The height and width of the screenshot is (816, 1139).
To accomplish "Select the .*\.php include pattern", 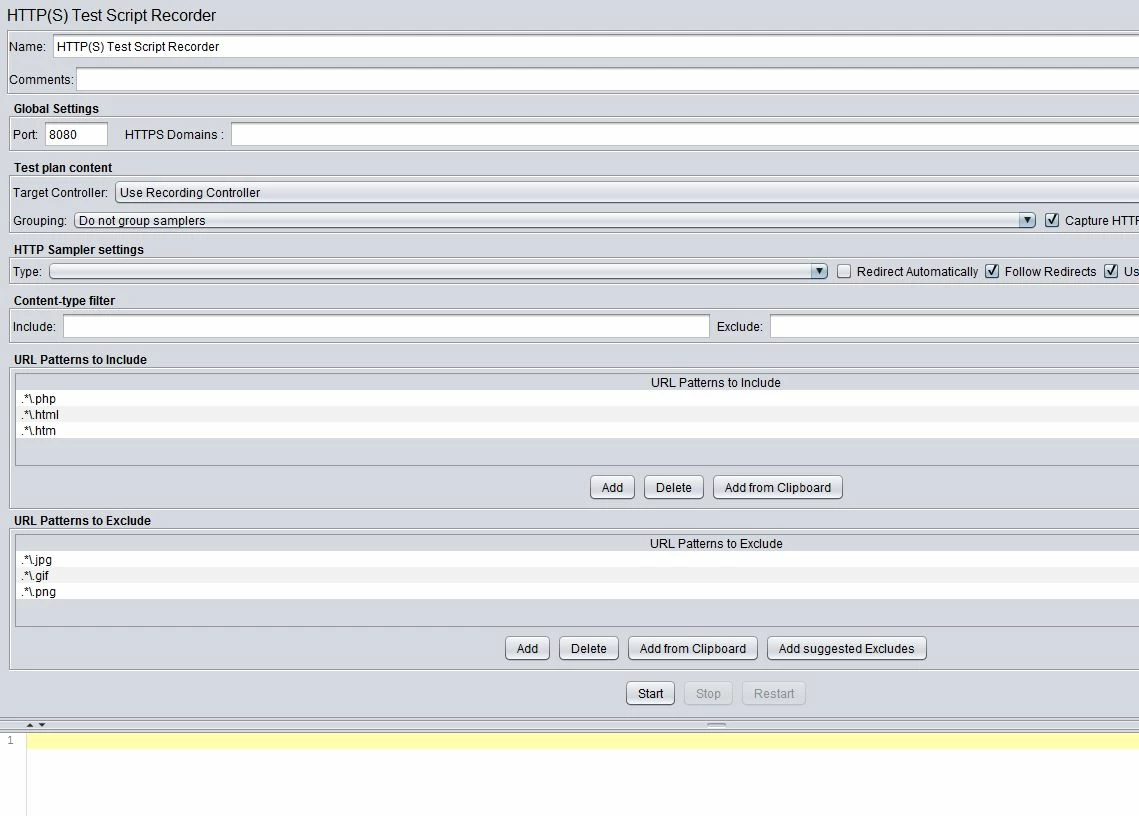I will click(577, 398).
